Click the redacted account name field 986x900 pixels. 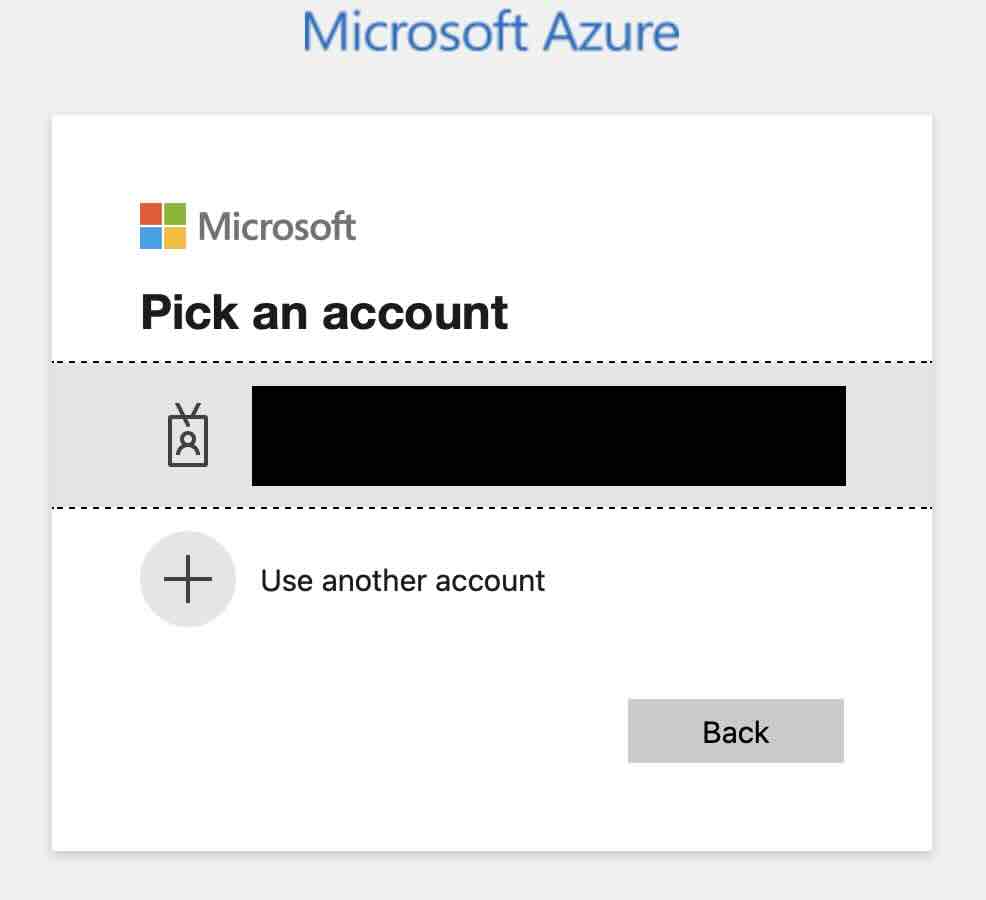click(x=548, y=436)
